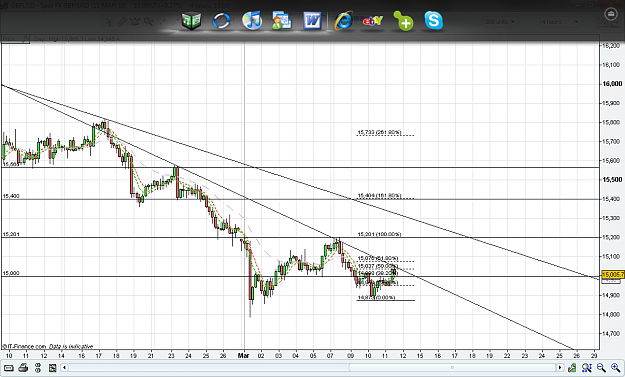
Task: Open the 200 units dropdown
Action: point(500,22)
